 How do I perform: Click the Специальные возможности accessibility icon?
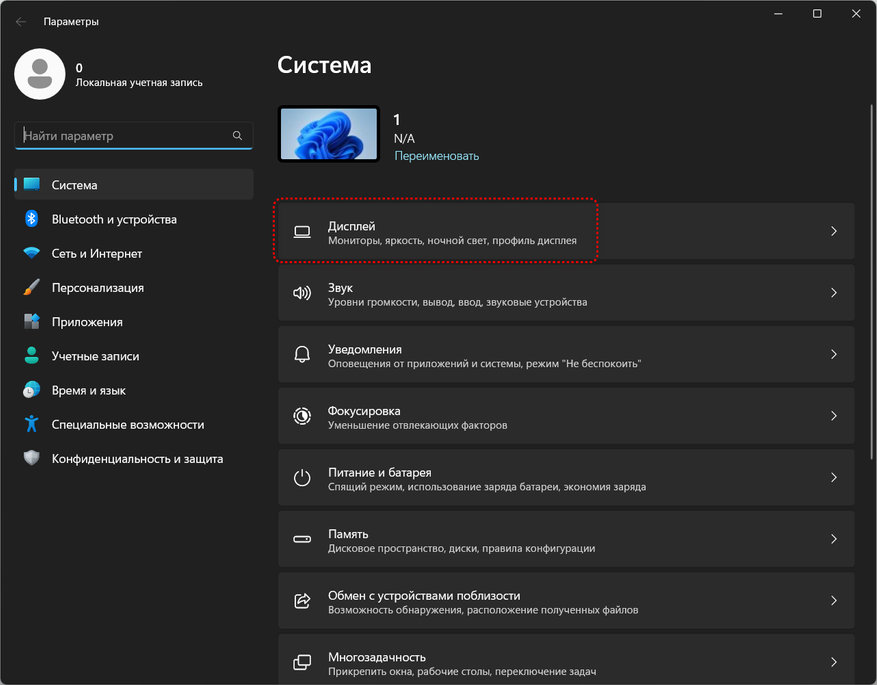pos(32,424)
